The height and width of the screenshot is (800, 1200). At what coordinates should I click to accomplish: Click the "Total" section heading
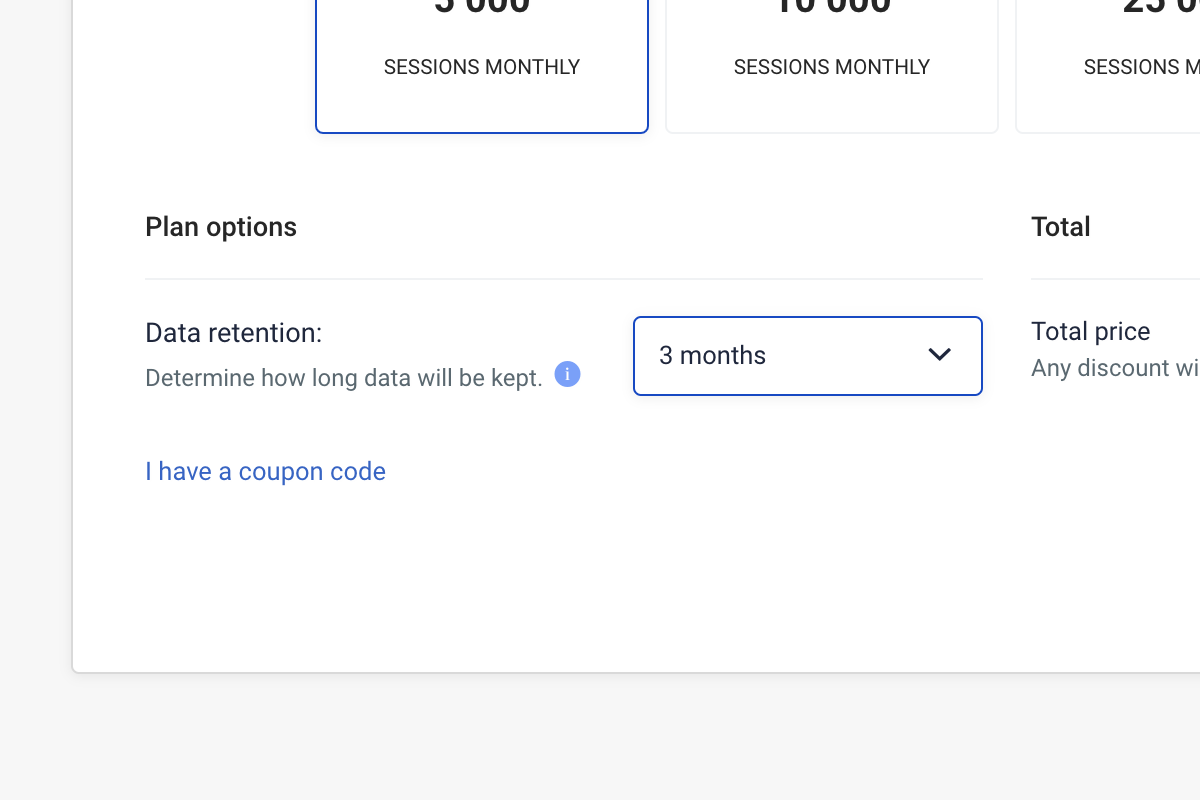coord(1060,227)
